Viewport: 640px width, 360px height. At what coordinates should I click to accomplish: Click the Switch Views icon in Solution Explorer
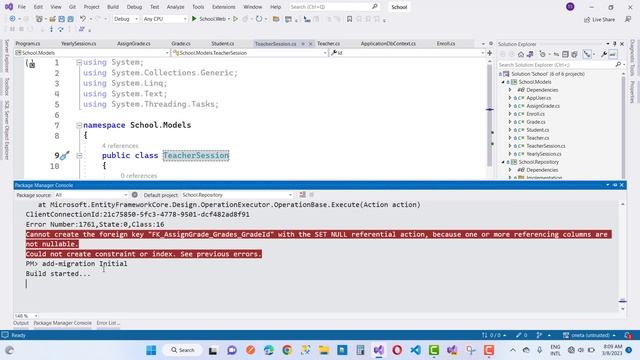tap(530, 54)
